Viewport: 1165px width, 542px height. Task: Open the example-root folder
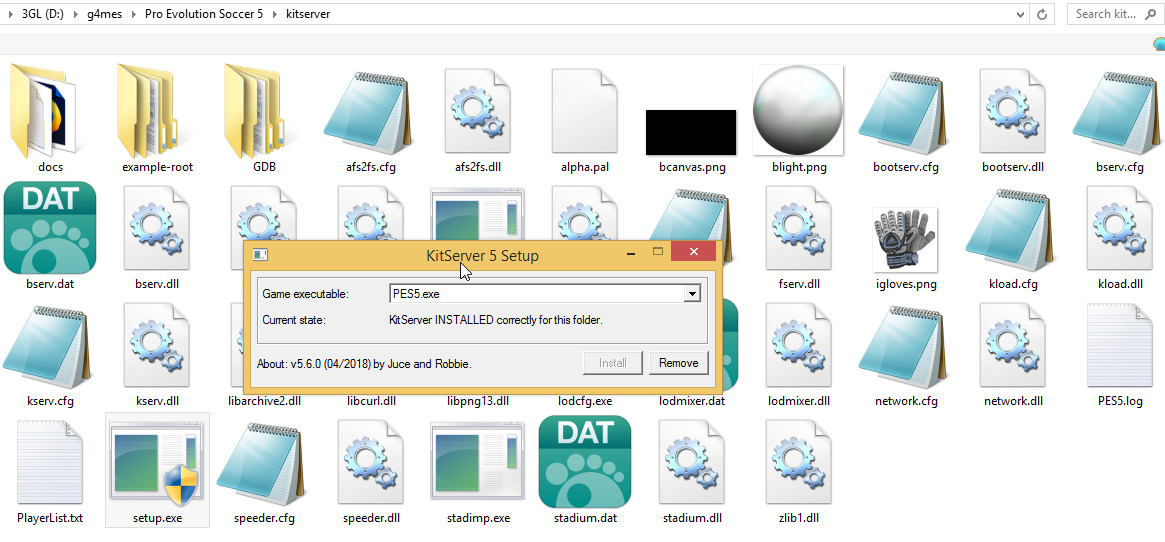click(154, 110)
